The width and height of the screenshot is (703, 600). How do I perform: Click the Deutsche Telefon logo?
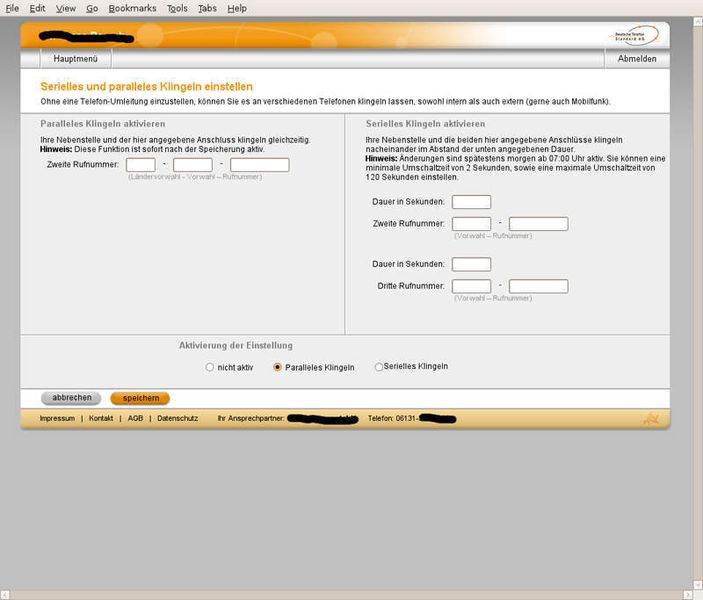point(636,36)
